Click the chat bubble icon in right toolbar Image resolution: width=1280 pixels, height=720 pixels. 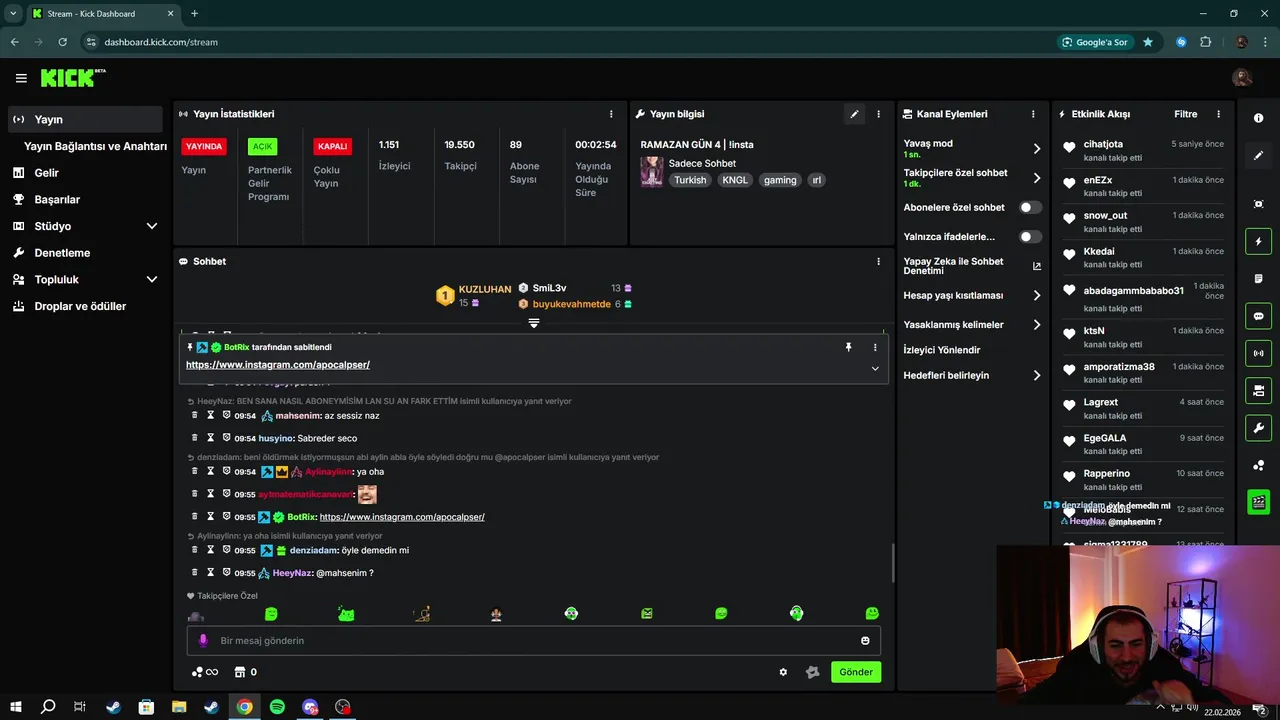click(x=1259, y=316)
